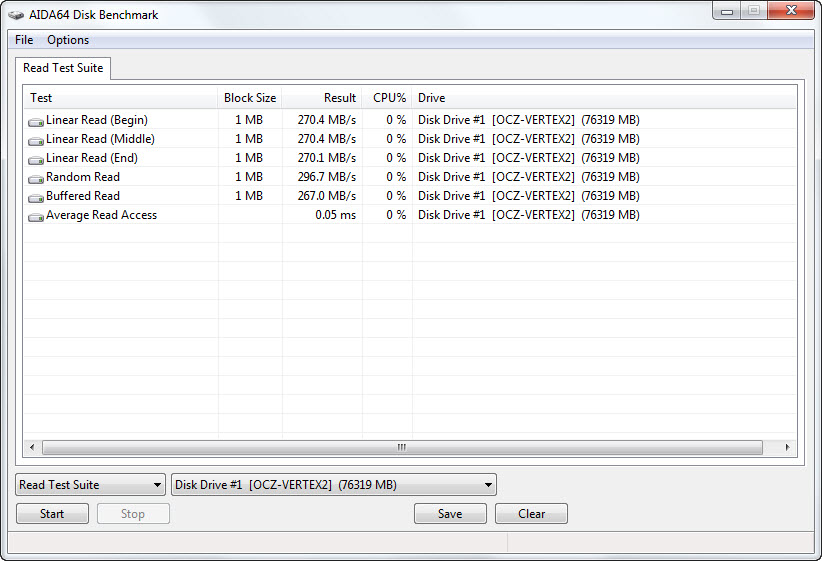The height and width of the screenshot is (561, 822).
Task: Click the Block Size column header
Action: tap(250, 98)
